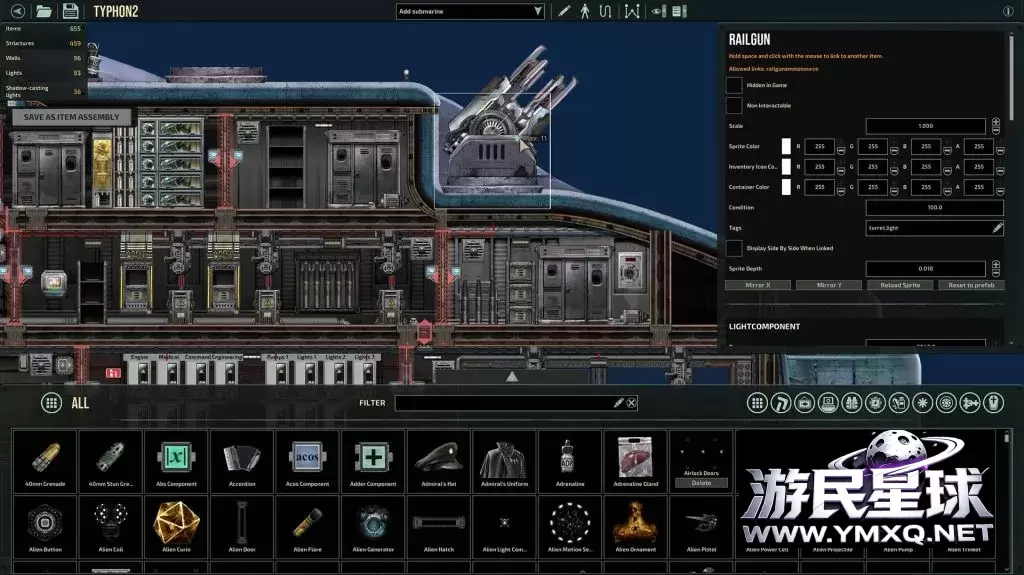
Task: Click Save As Item Assembly button
Action: (71, 117)
